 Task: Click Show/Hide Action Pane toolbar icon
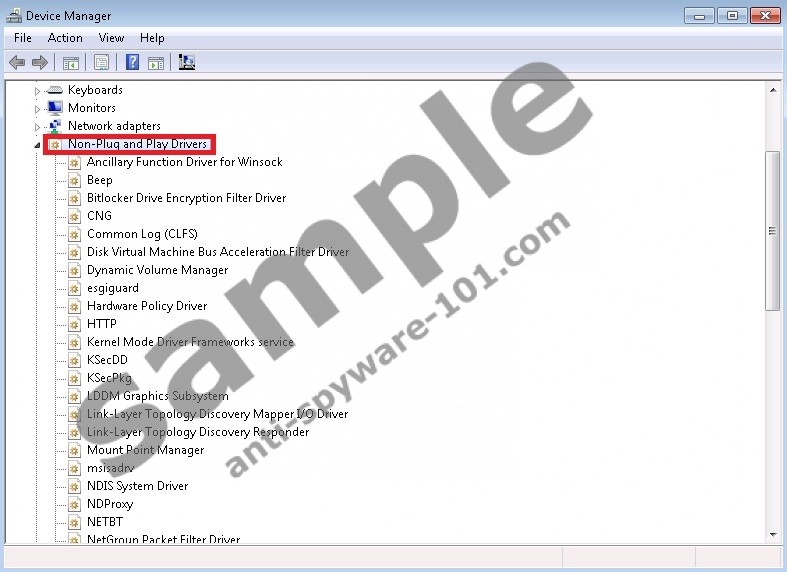pos(156,63)
